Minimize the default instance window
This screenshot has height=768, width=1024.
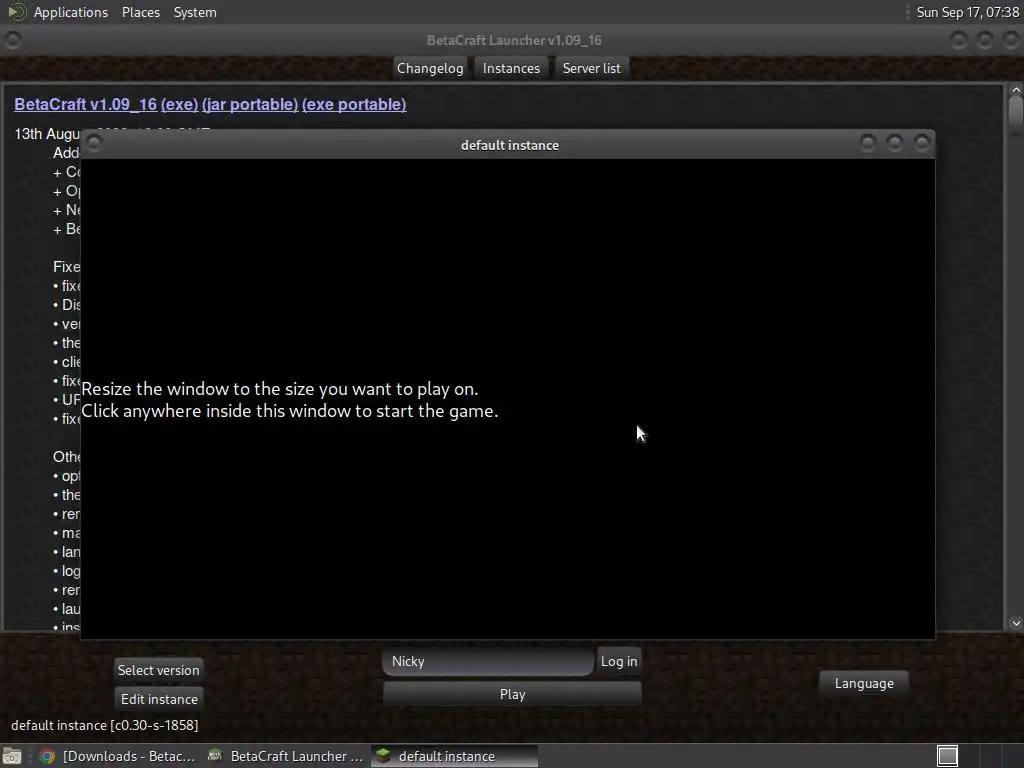pyautogui.click(x=868, y=143)
